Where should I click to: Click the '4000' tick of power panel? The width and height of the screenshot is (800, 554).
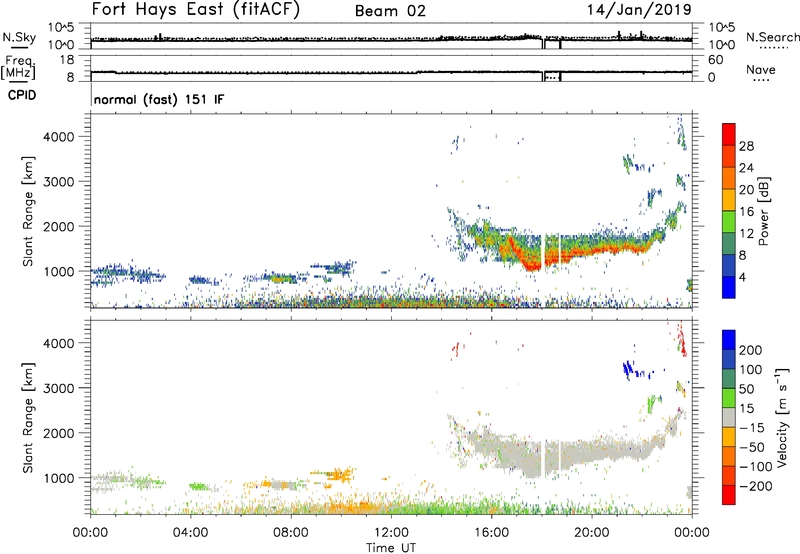(x=59, y=137)
